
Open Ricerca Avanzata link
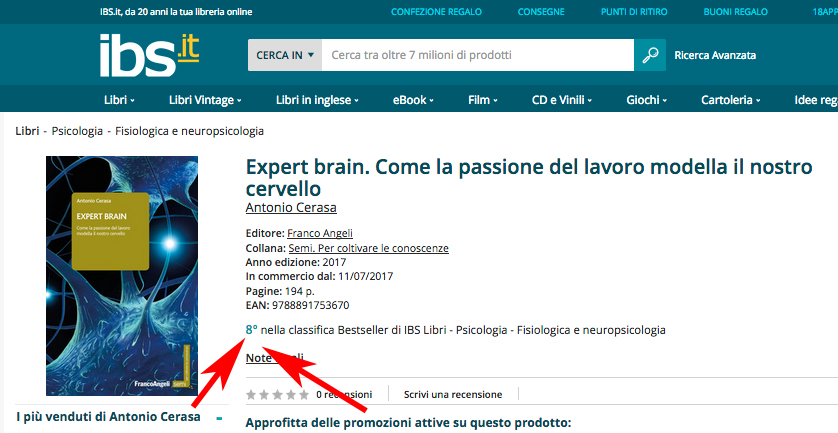click(x=715, y=55)
